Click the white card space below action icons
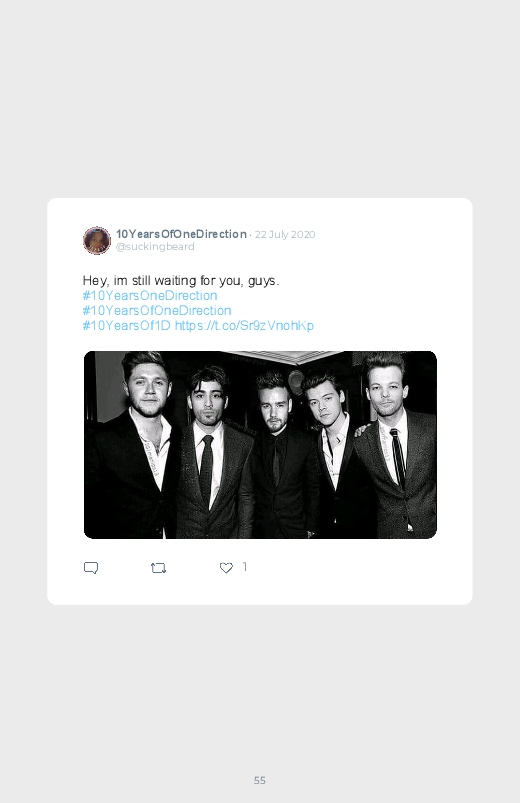Image resolution: width=520 pixels, height=803 pixels. point(260,591)
